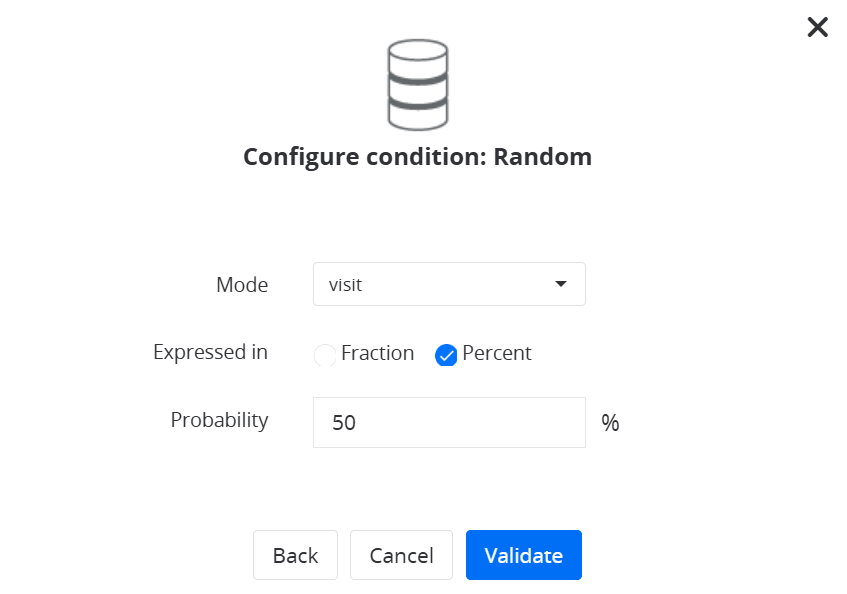Click the 'visit' value in Mode
Viewport: 847px width, 594px height.
pyautogui.click(x=346, y=285)
